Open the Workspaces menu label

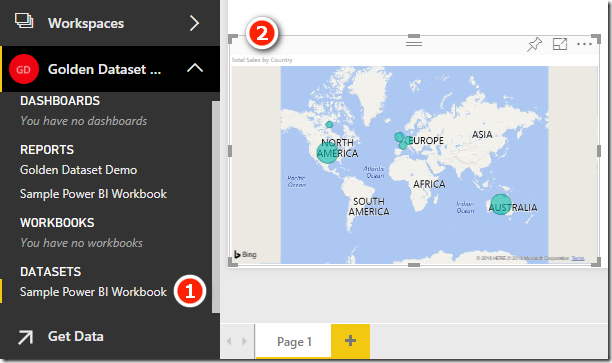(x=86, y=23)
